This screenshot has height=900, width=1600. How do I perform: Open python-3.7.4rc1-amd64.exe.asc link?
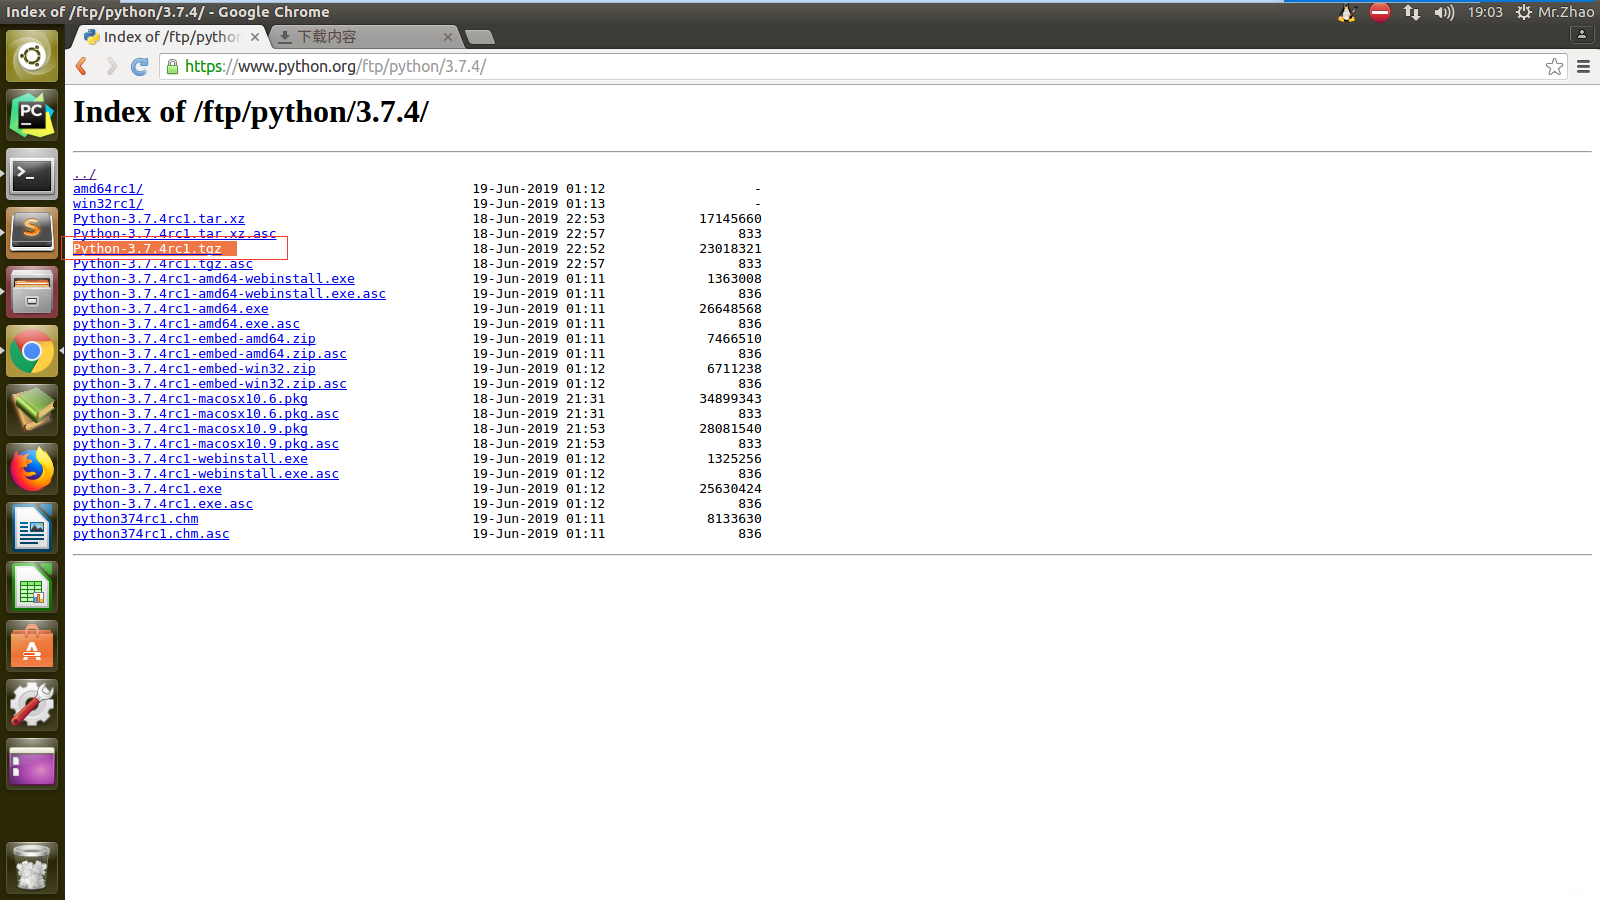coord(186,324)
